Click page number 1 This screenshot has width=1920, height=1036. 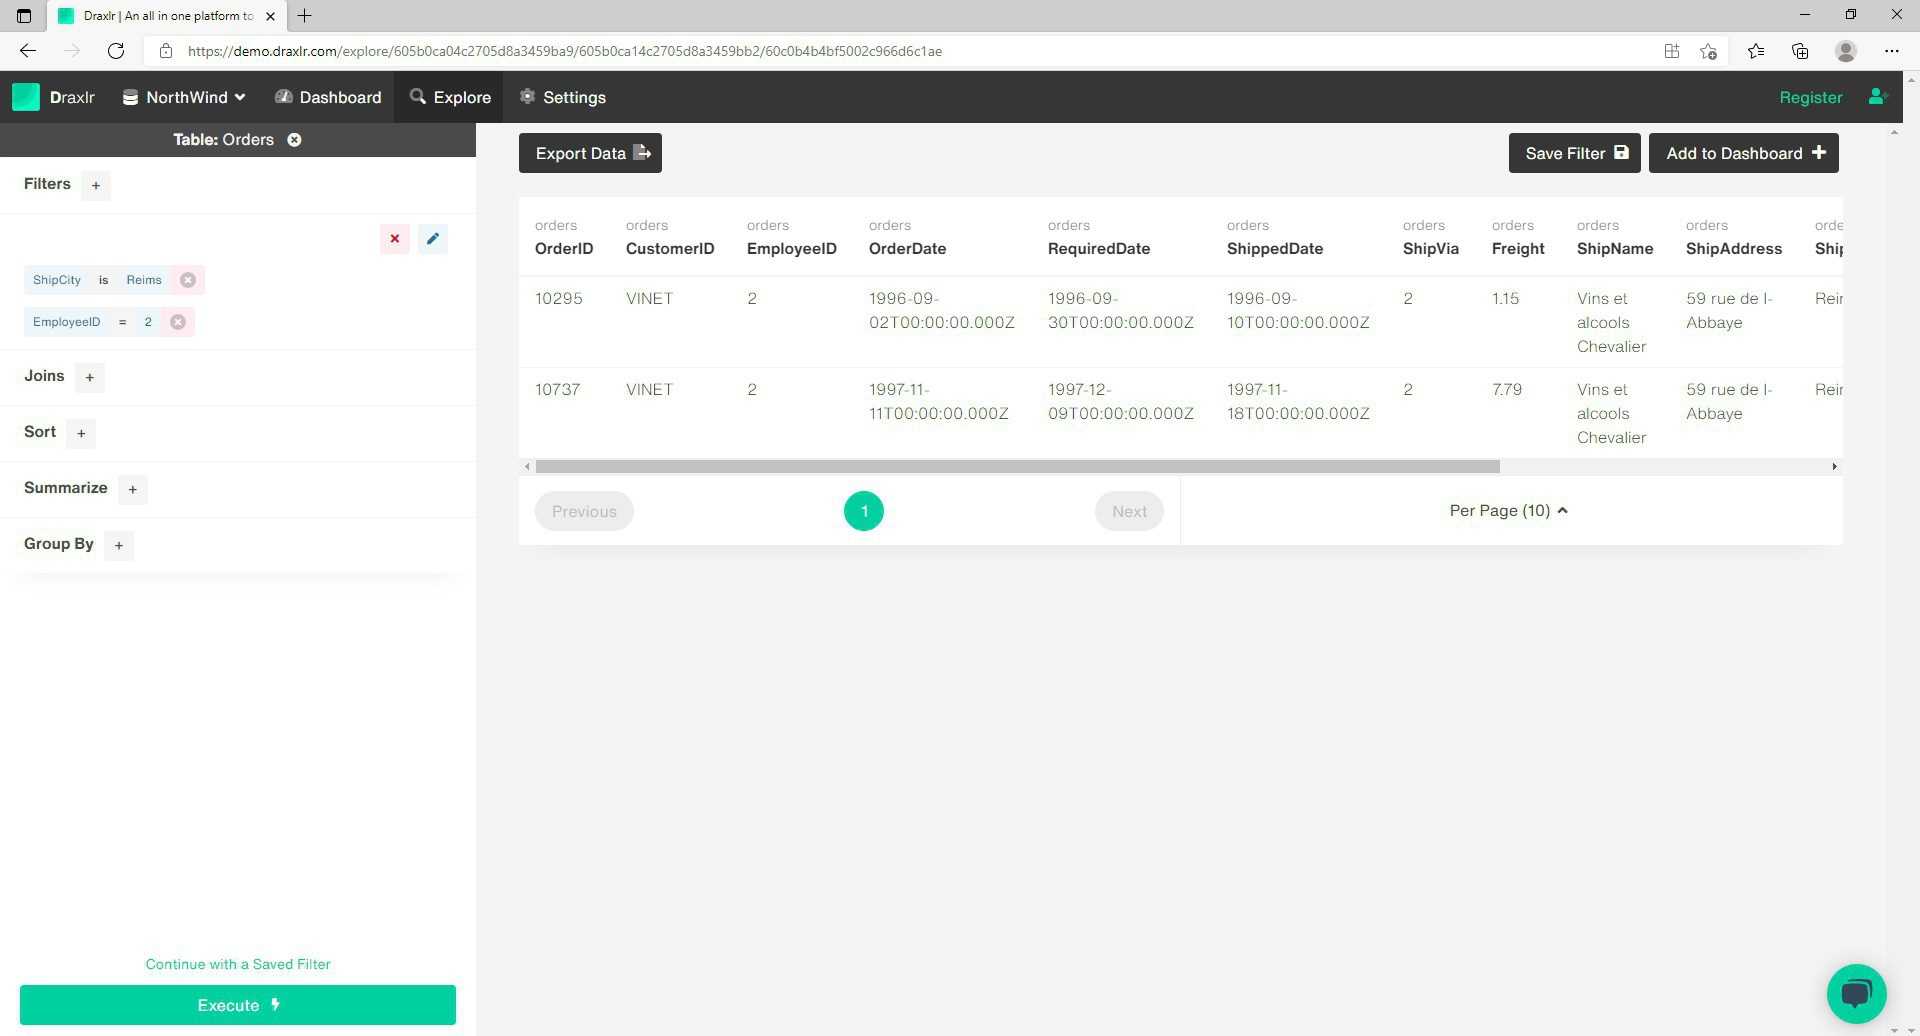pos(864,511)
